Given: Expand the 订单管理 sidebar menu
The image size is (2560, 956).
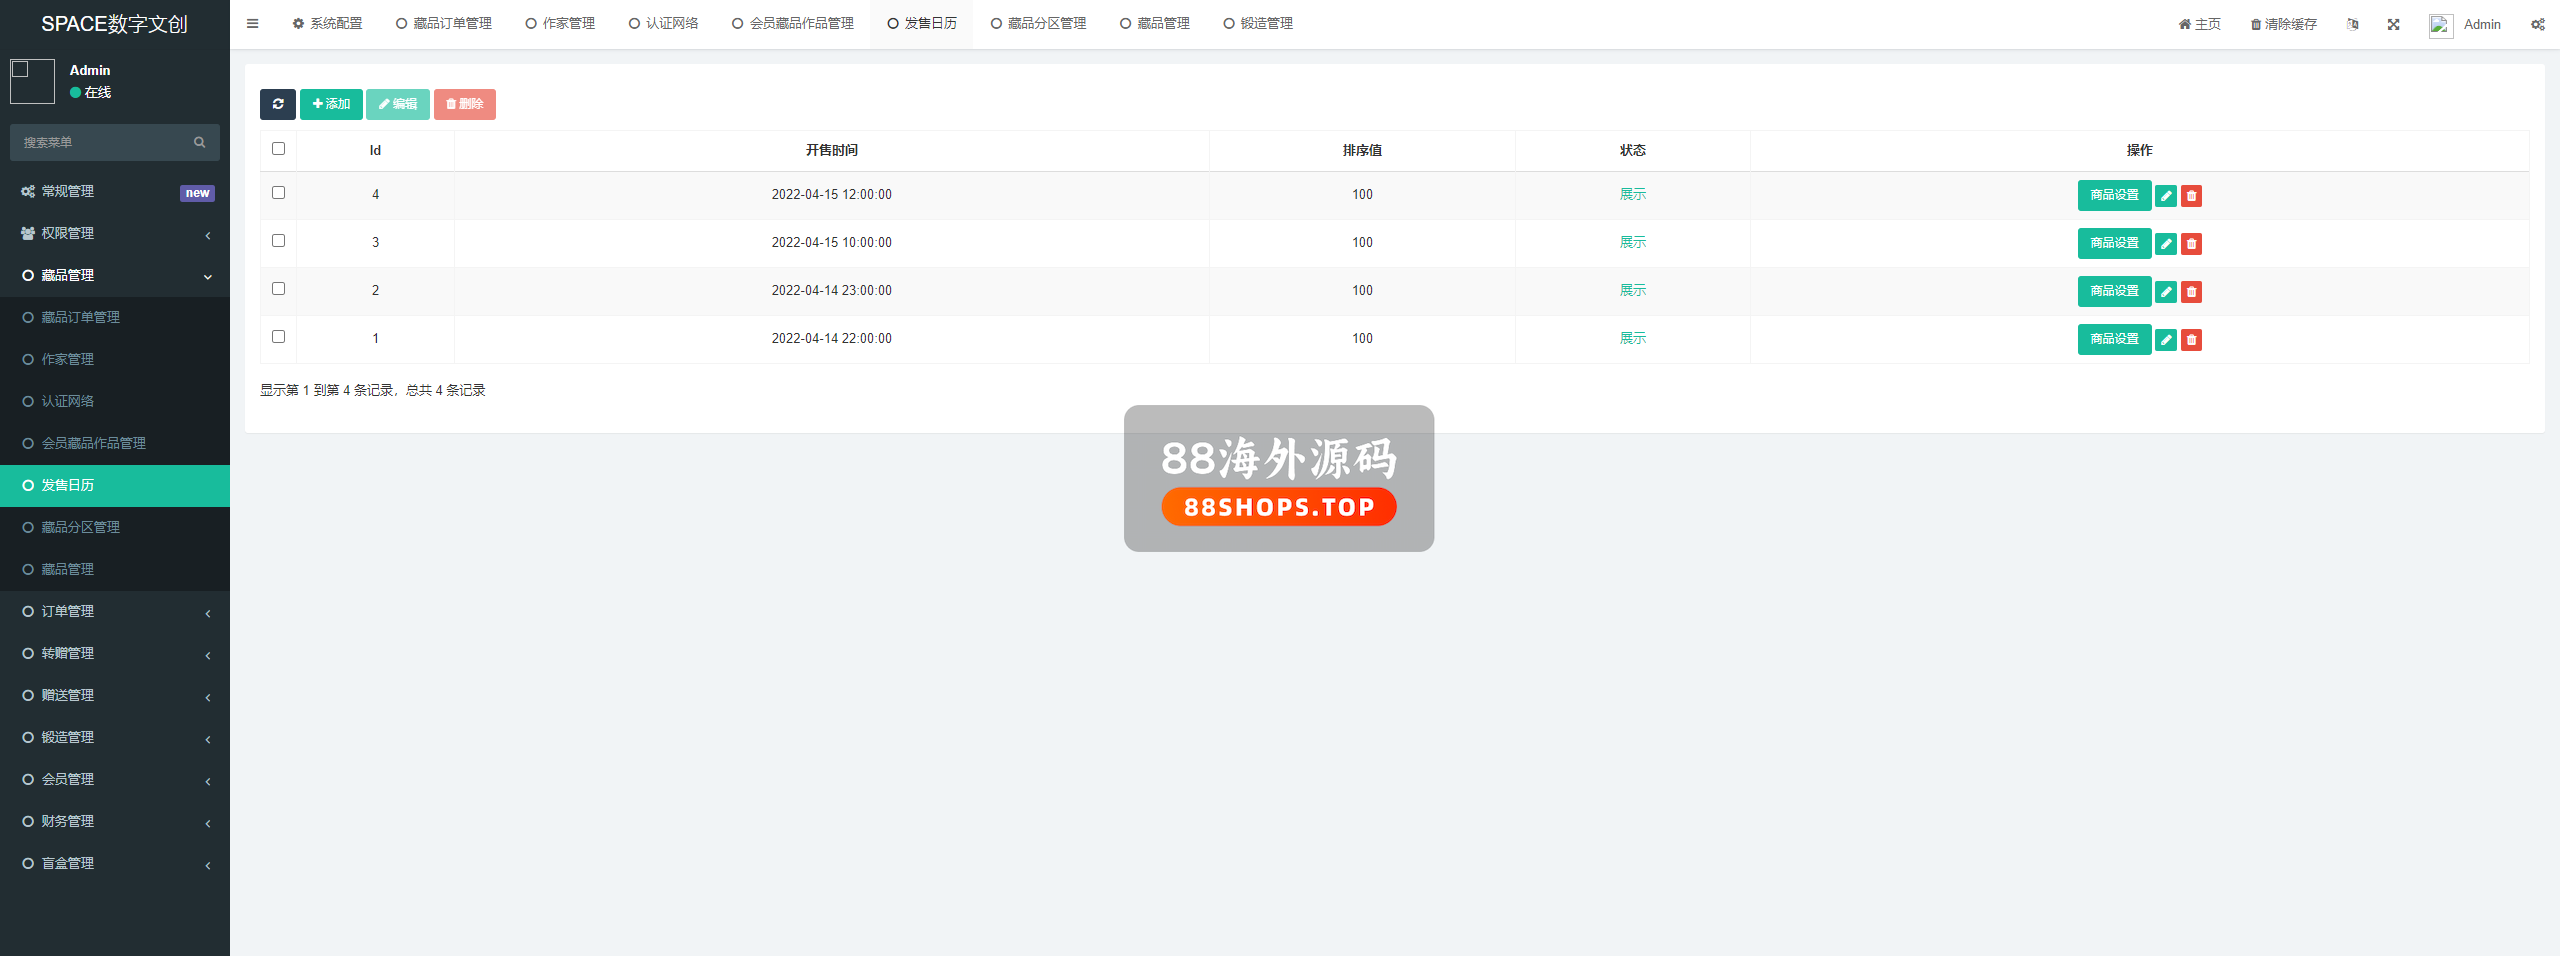Looking at the screenshot, I should 115,612.
